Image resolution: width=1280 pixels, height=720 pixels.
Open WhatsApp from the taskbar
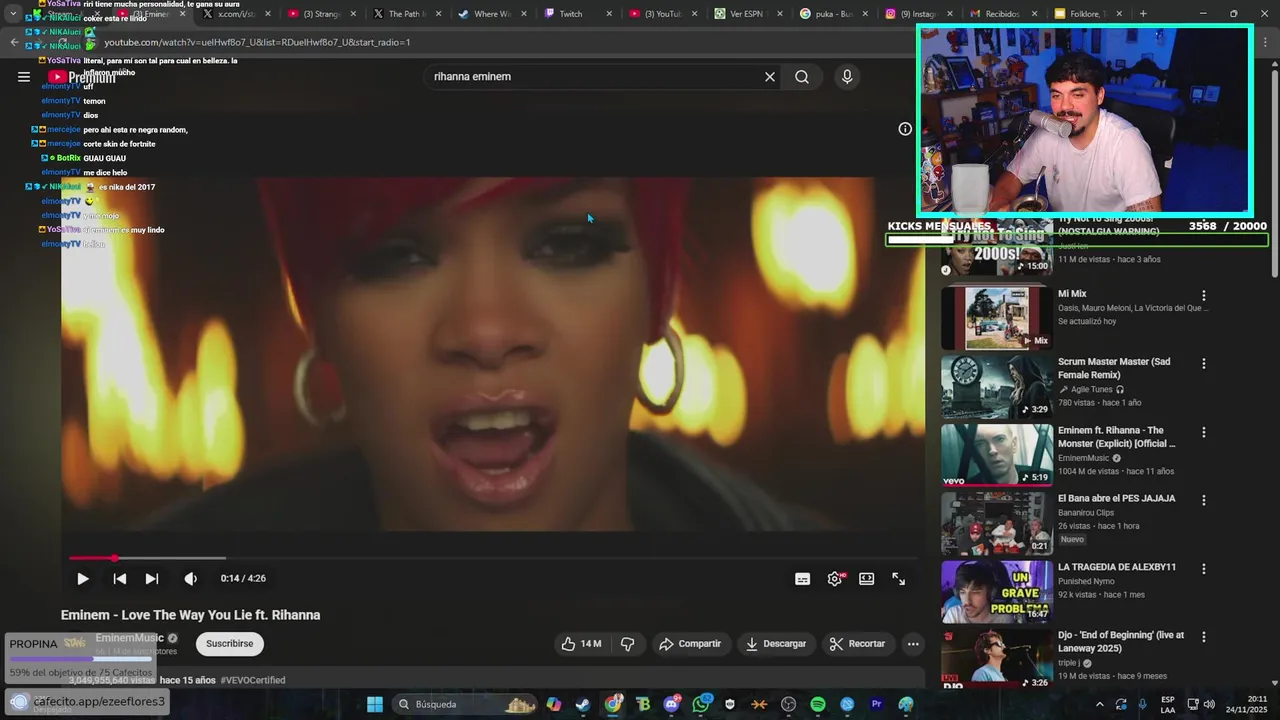click(x=701, y=704)
